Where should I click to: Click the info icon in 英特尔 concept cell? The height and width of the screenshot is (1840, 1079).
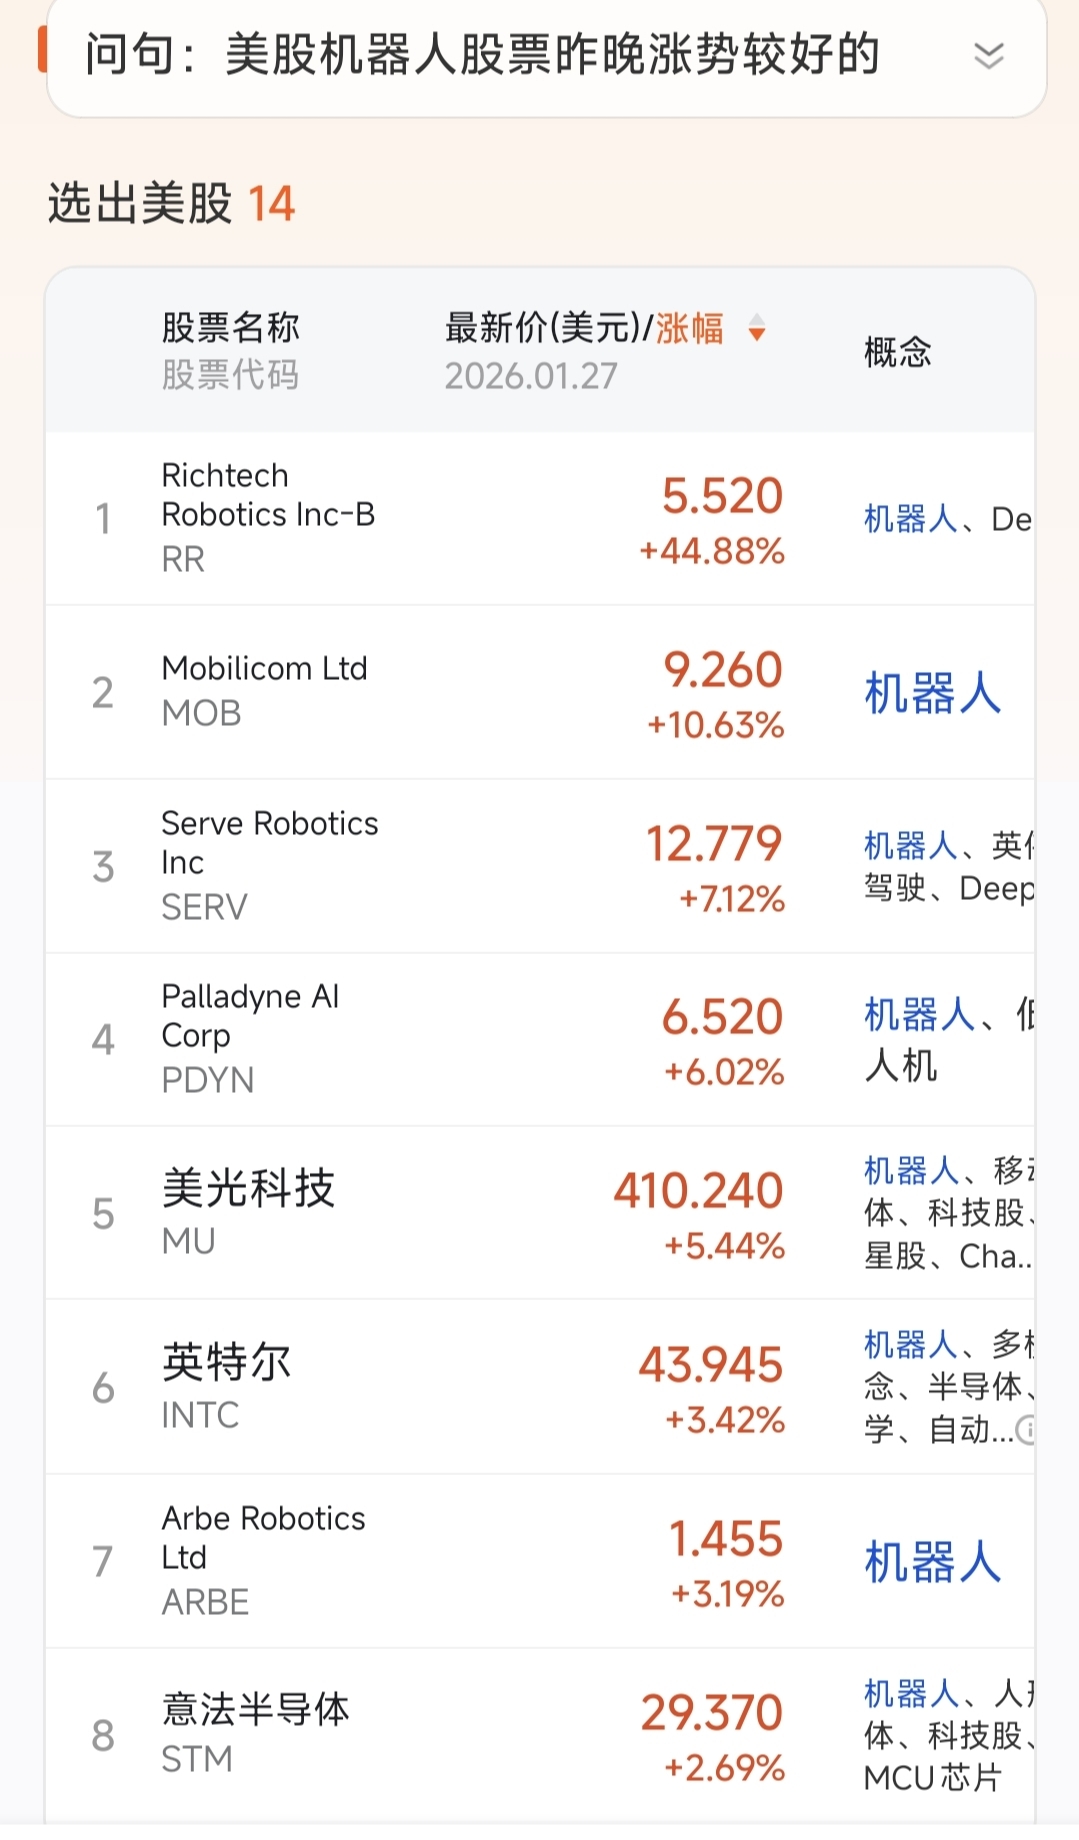[1025, 1430]
